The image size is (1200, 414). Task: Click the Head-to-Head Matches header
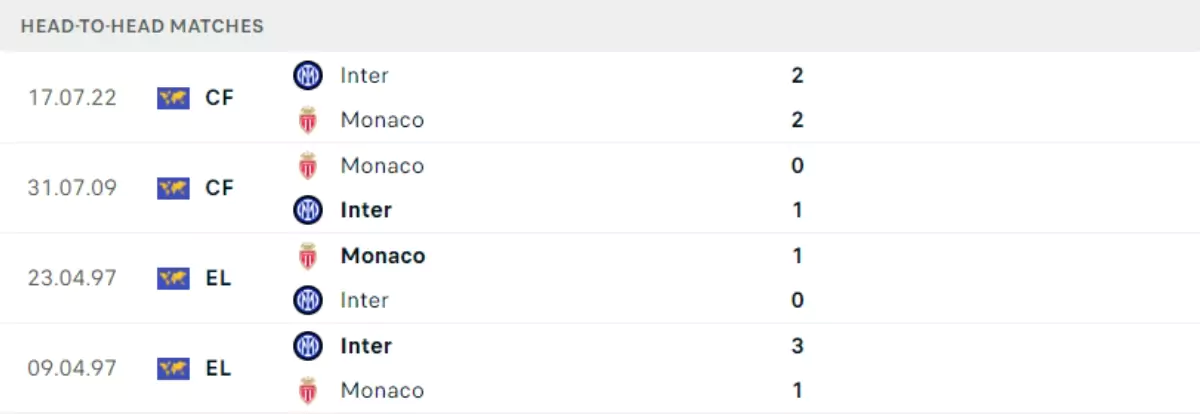142,26
